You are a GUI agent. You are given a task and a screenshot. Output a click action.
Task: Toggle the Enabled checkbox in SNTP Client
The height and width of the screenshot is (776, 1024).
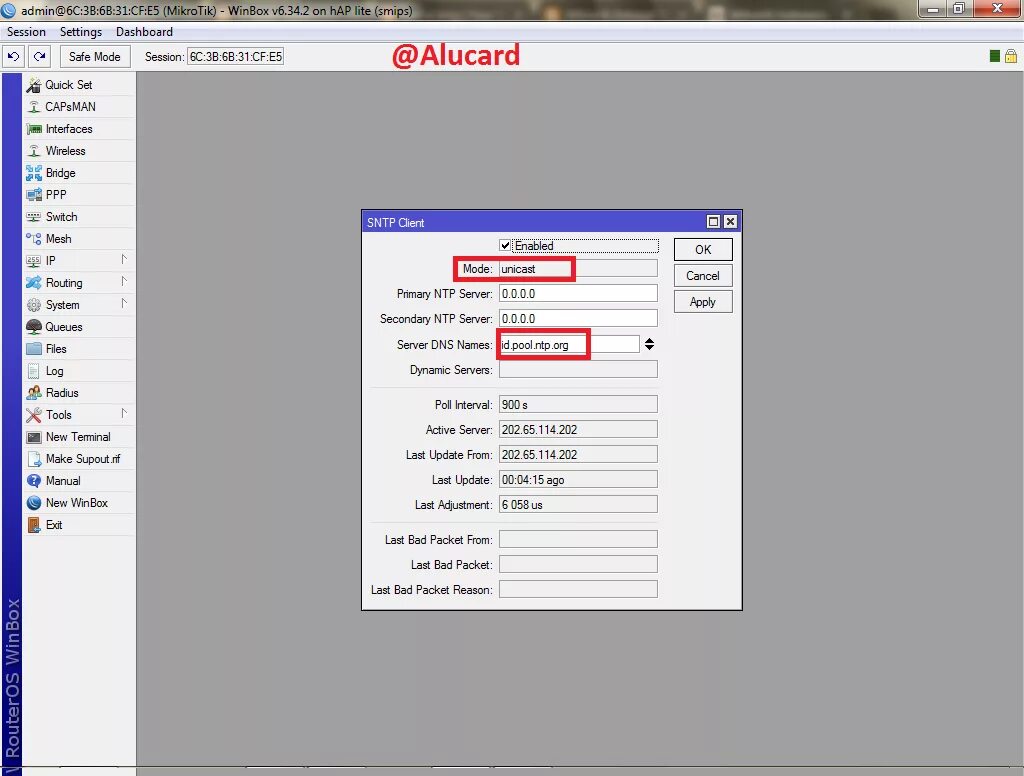click(505, 246)
